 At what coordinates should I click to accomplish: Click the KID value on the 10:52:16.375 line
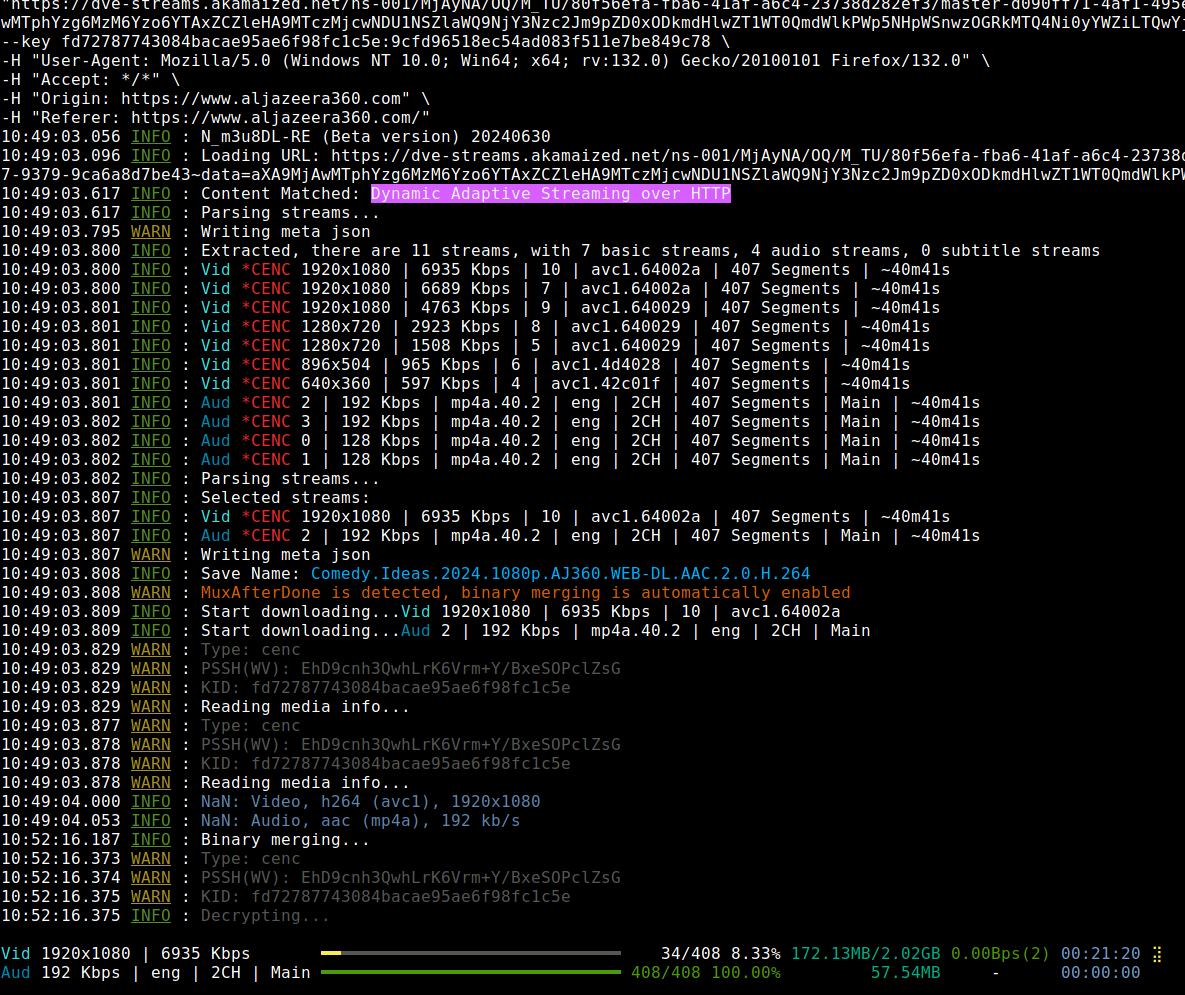coord(410,897)
